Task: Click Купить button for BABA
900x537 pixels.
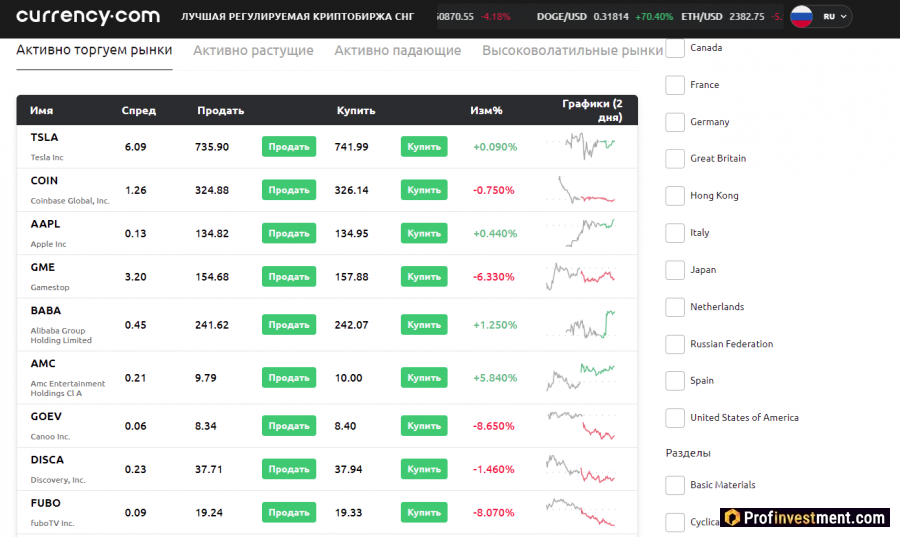Action: (x=424, y=325)
